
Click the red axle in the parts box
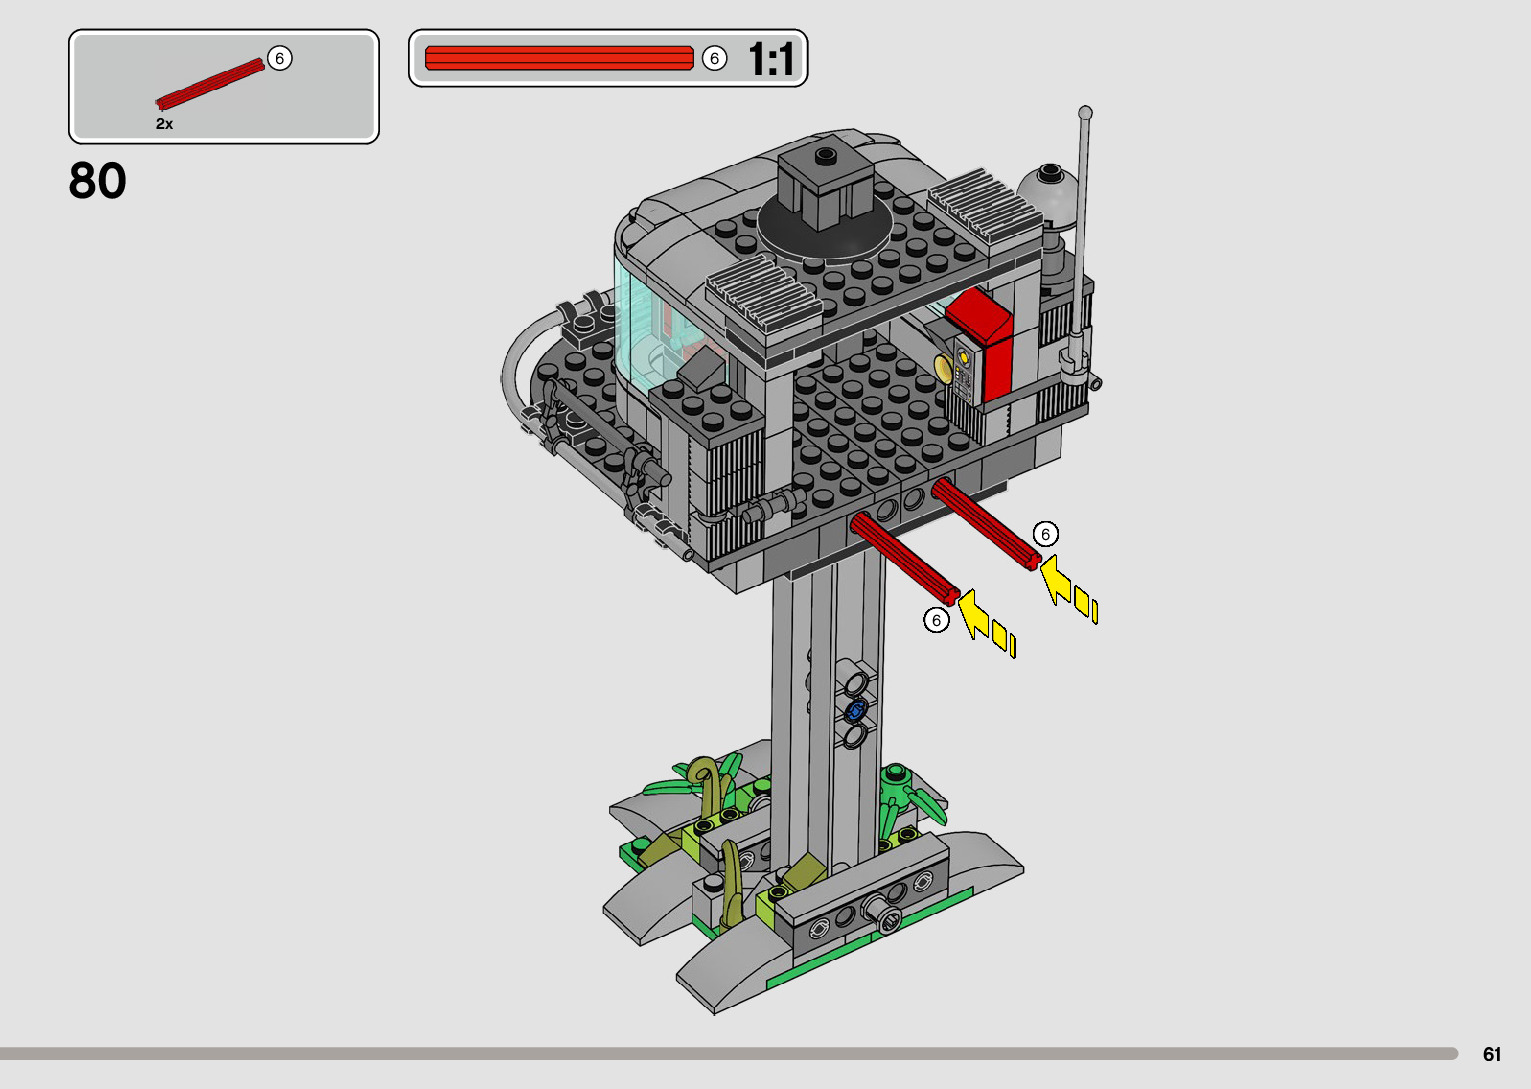210,84
